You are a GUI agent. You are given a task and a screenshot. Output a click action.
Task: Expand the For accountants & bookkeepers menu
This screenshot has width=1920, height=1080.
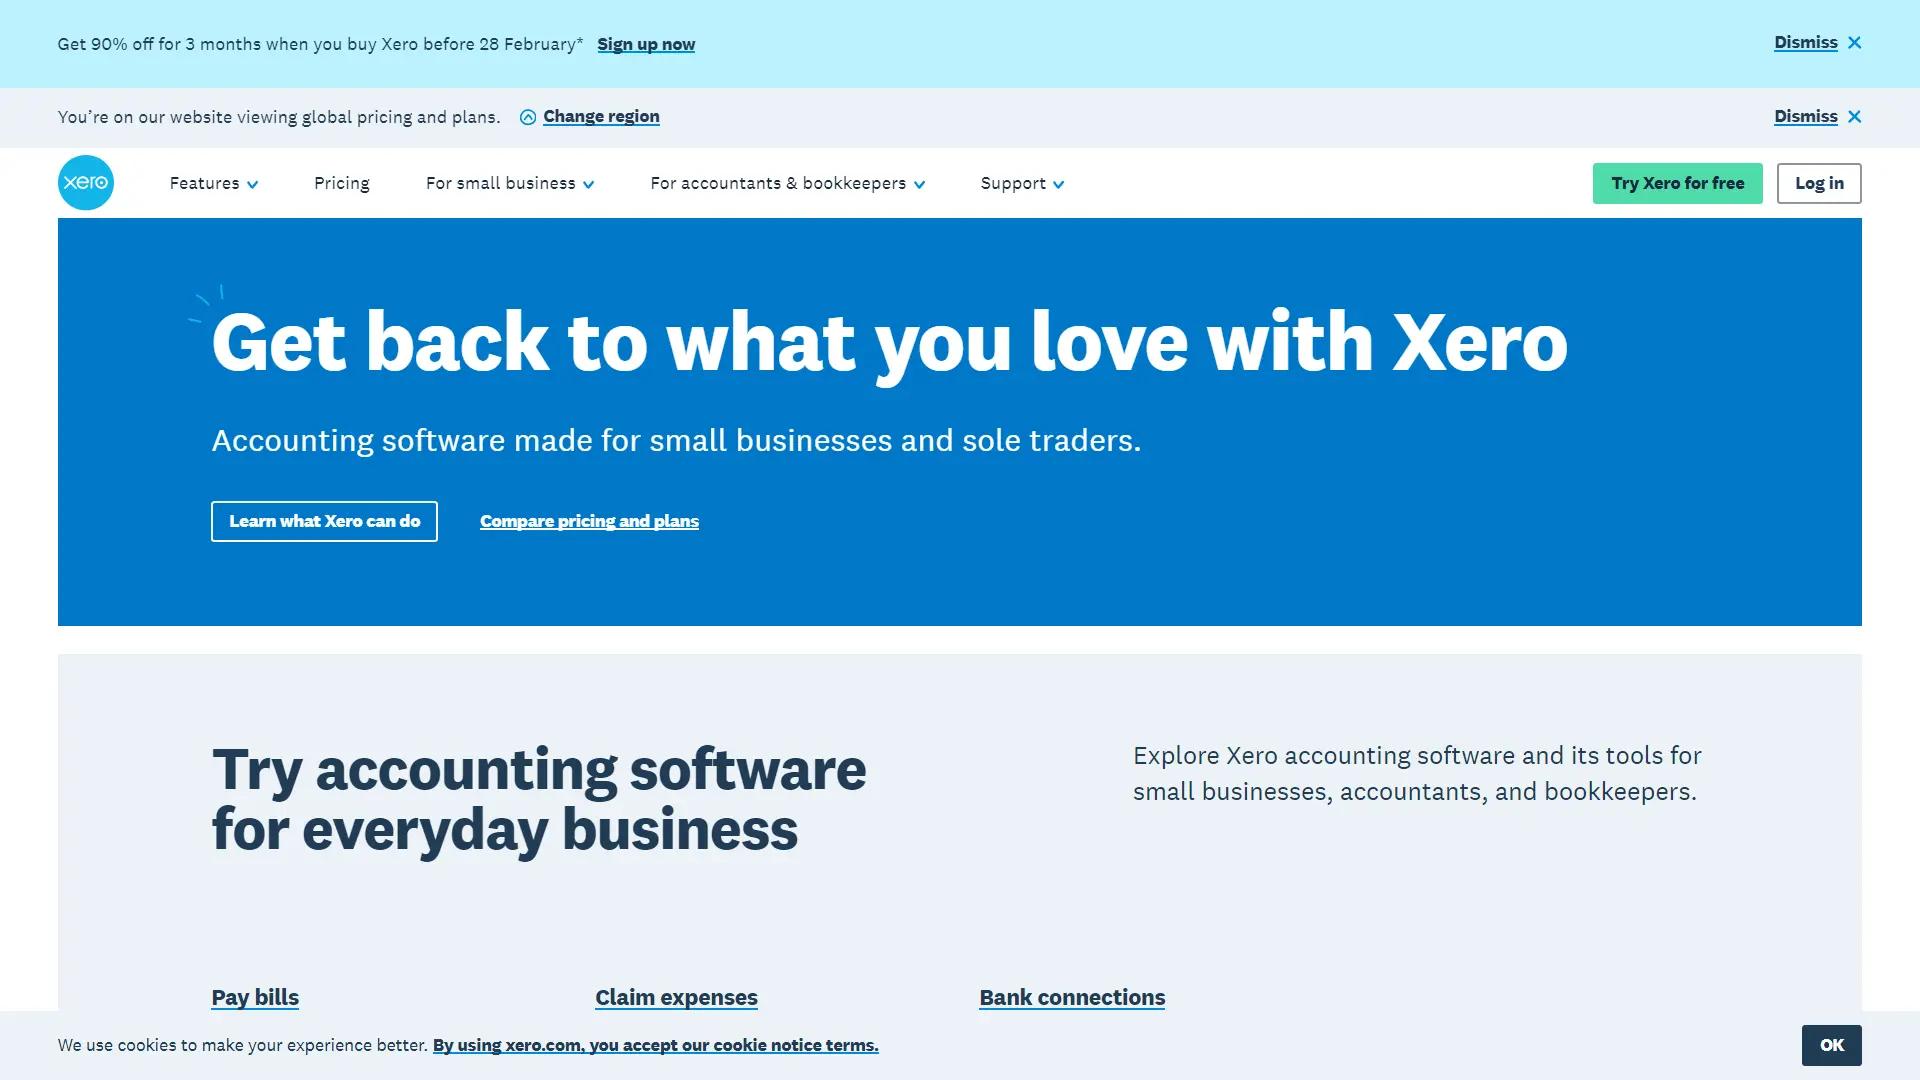point(788,183)
